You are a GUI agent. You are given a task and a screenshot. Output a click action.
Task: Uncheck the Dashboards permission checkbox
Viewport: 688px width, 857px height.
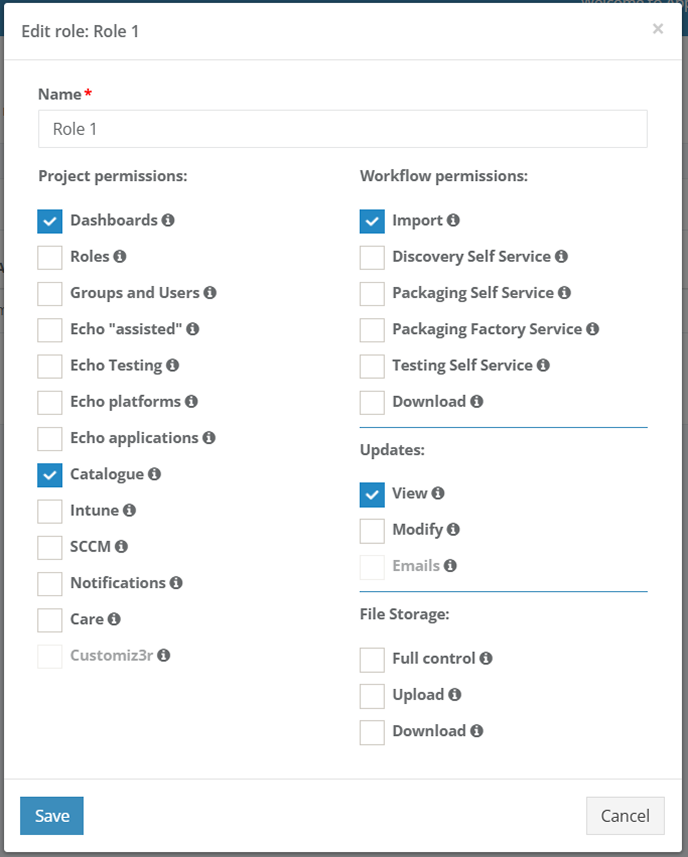[x=50, y=221]
